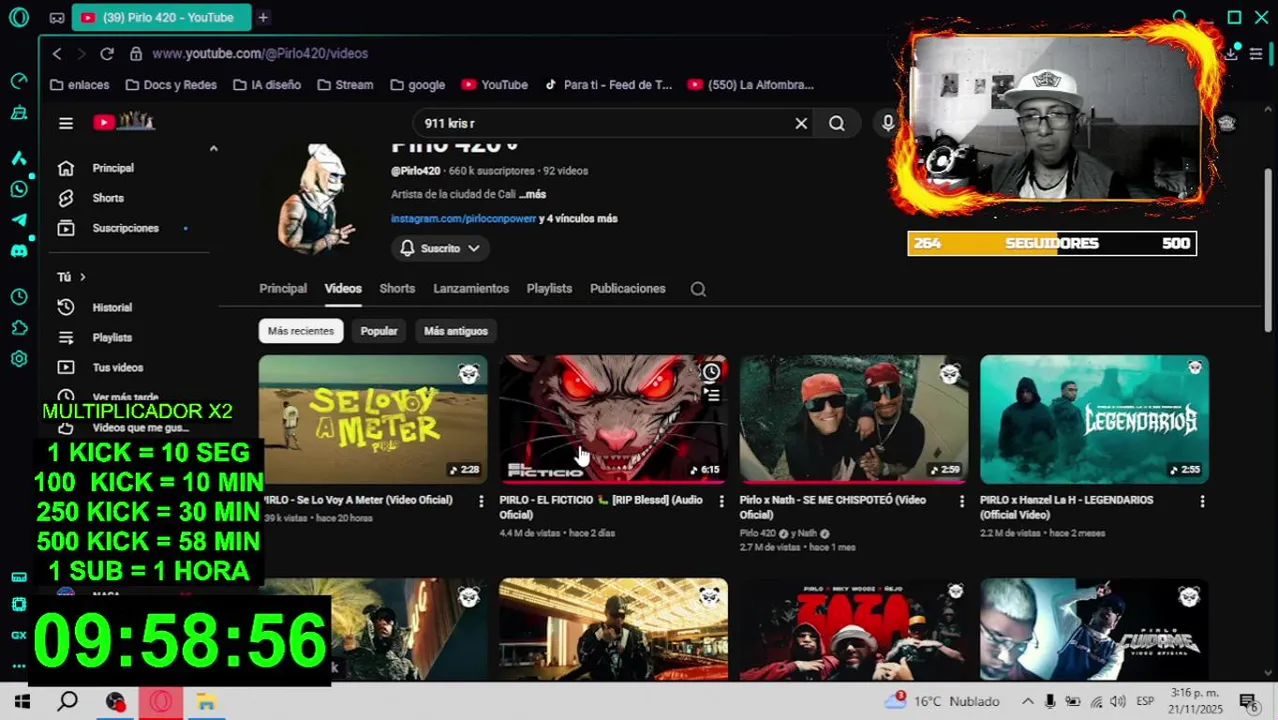The width and height of the screenshot is (1278, 720).
Task: Go to YouTube home via the logo
Action: (124, 122)
